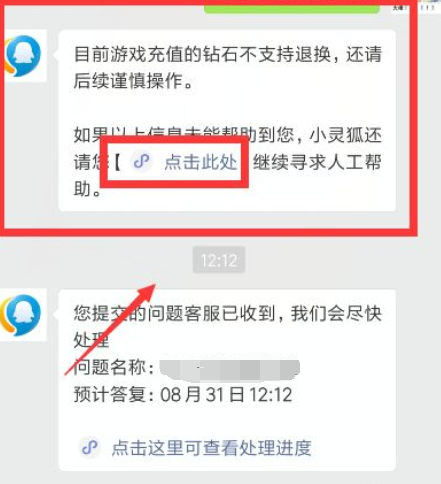441x484 pixels.
Task: Tap the user avatar thumbnail at top right
Action: [399, 7]
